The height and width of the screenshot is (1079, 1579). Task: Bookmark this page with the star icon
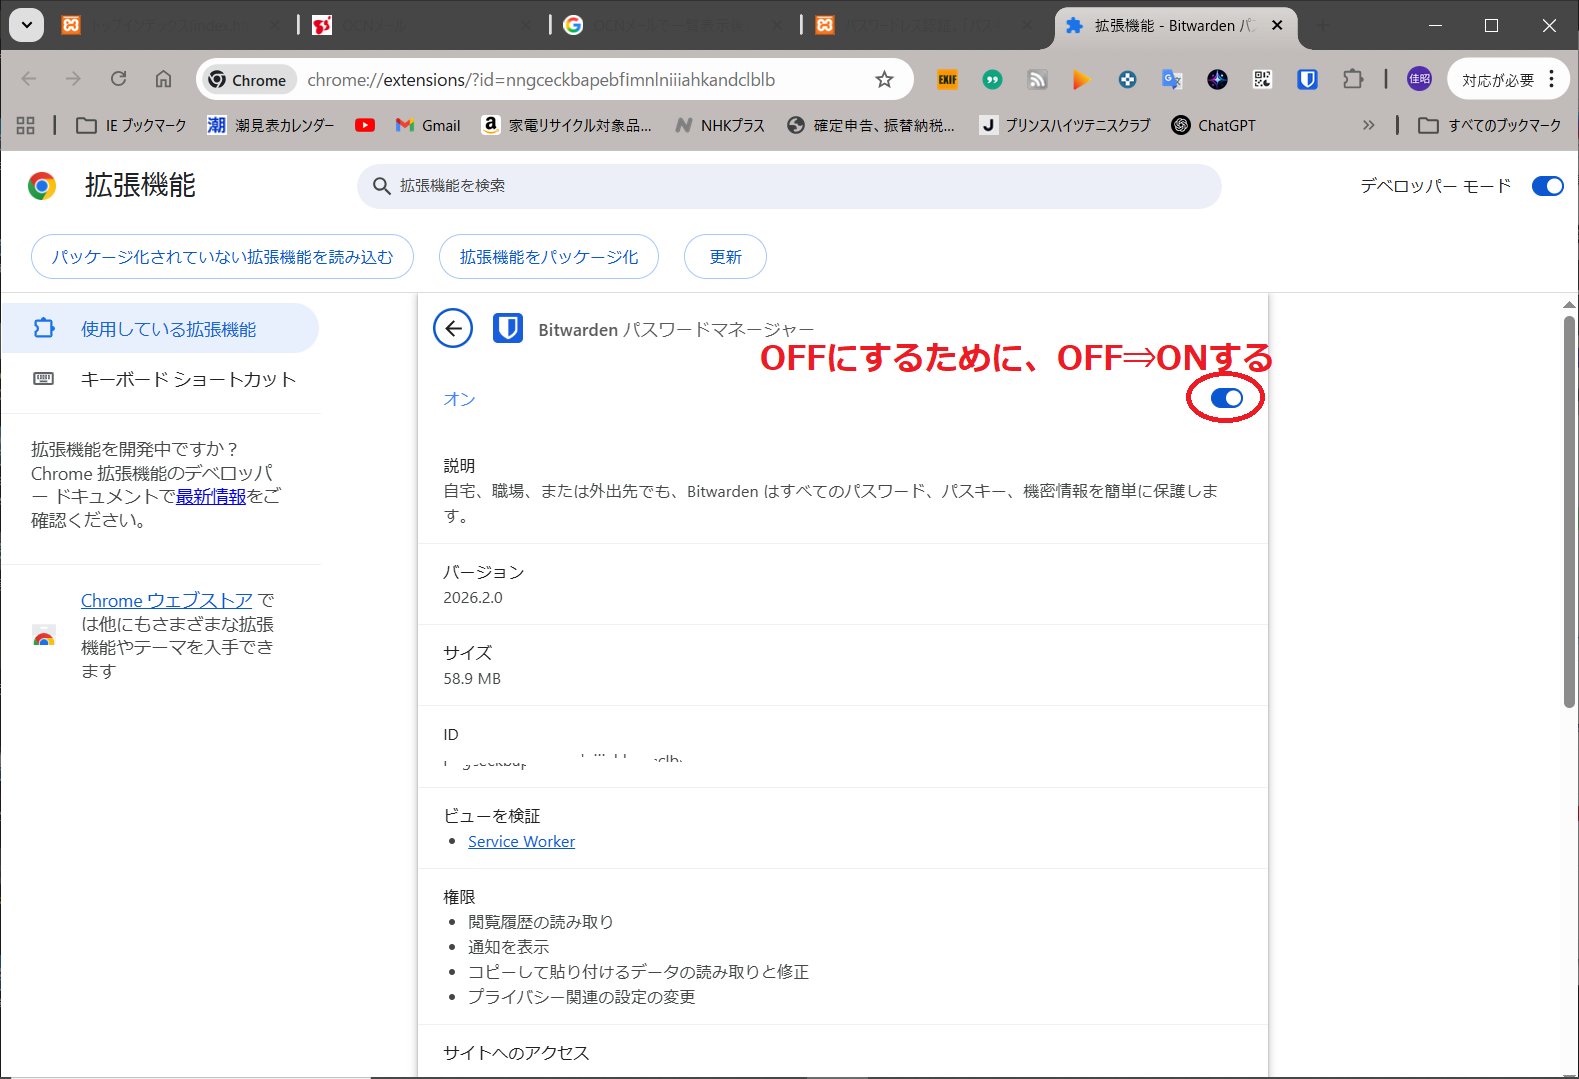pyautogui.click(x=884, y=80)
